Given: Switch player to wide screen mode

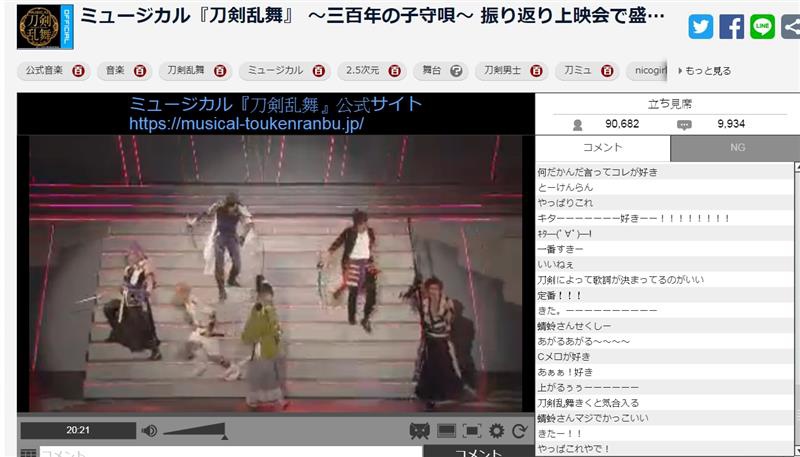Looking at the screenshot, I should click(x=446, y=431).
